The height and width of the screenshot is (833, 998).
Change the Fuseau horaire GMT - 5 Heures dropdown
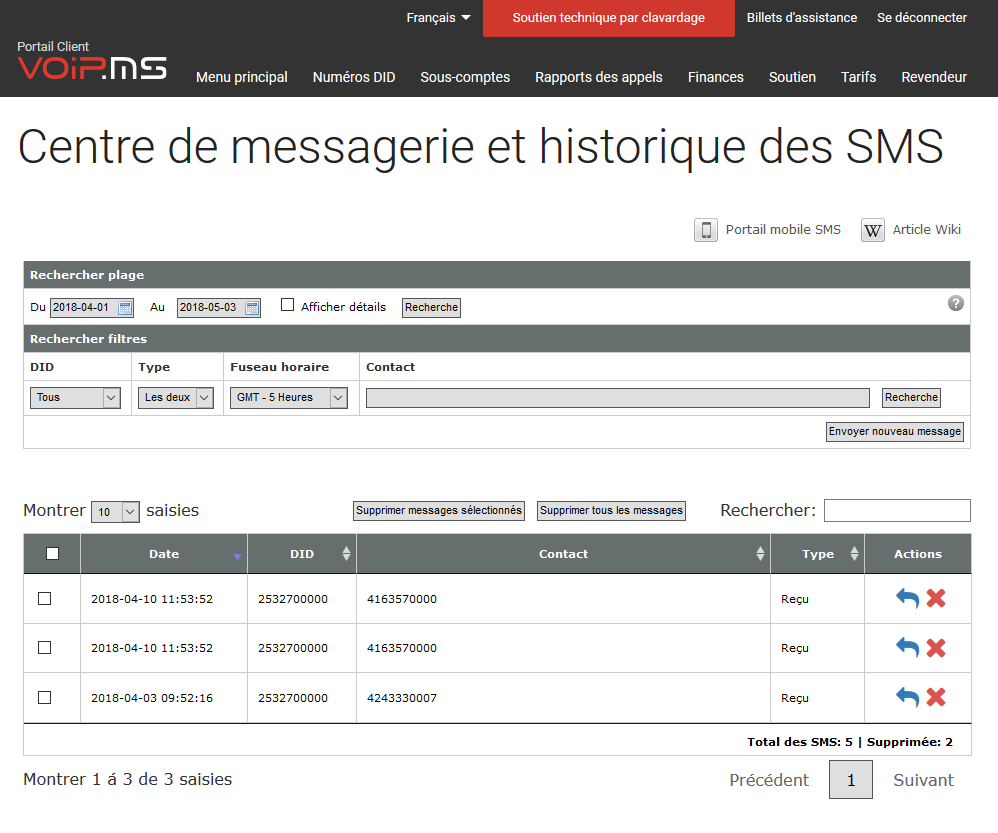click(288, 397)
